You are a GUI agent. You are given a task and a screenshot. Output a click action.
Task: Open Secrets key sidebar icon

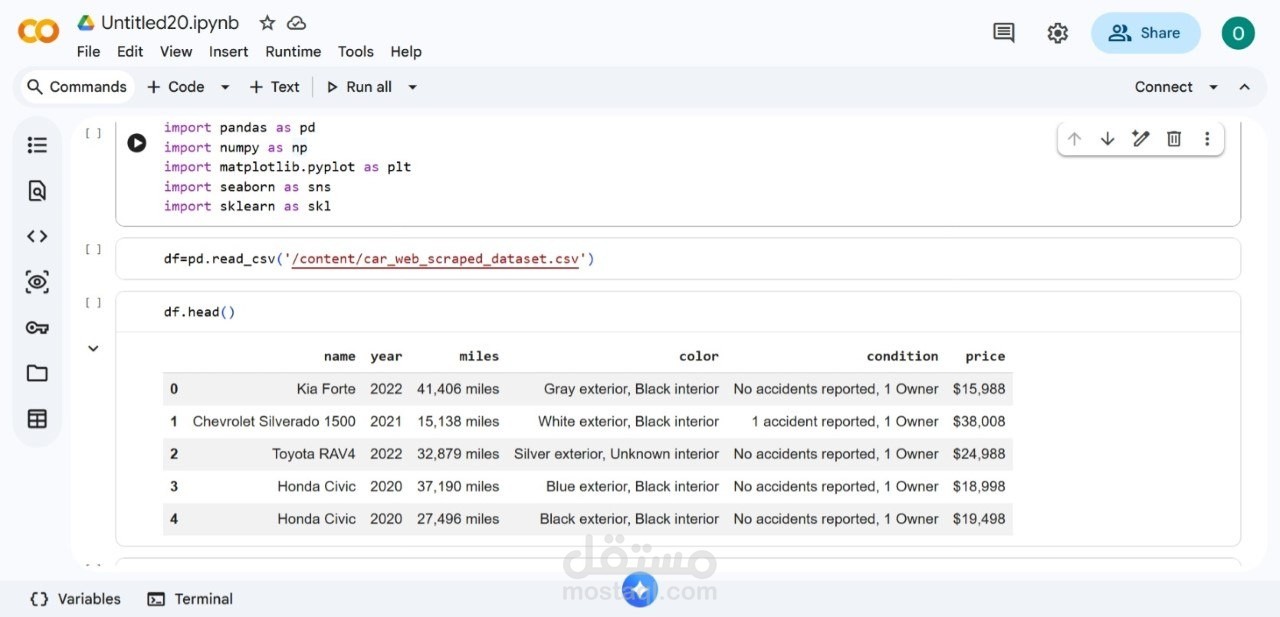tap(37, 328)
